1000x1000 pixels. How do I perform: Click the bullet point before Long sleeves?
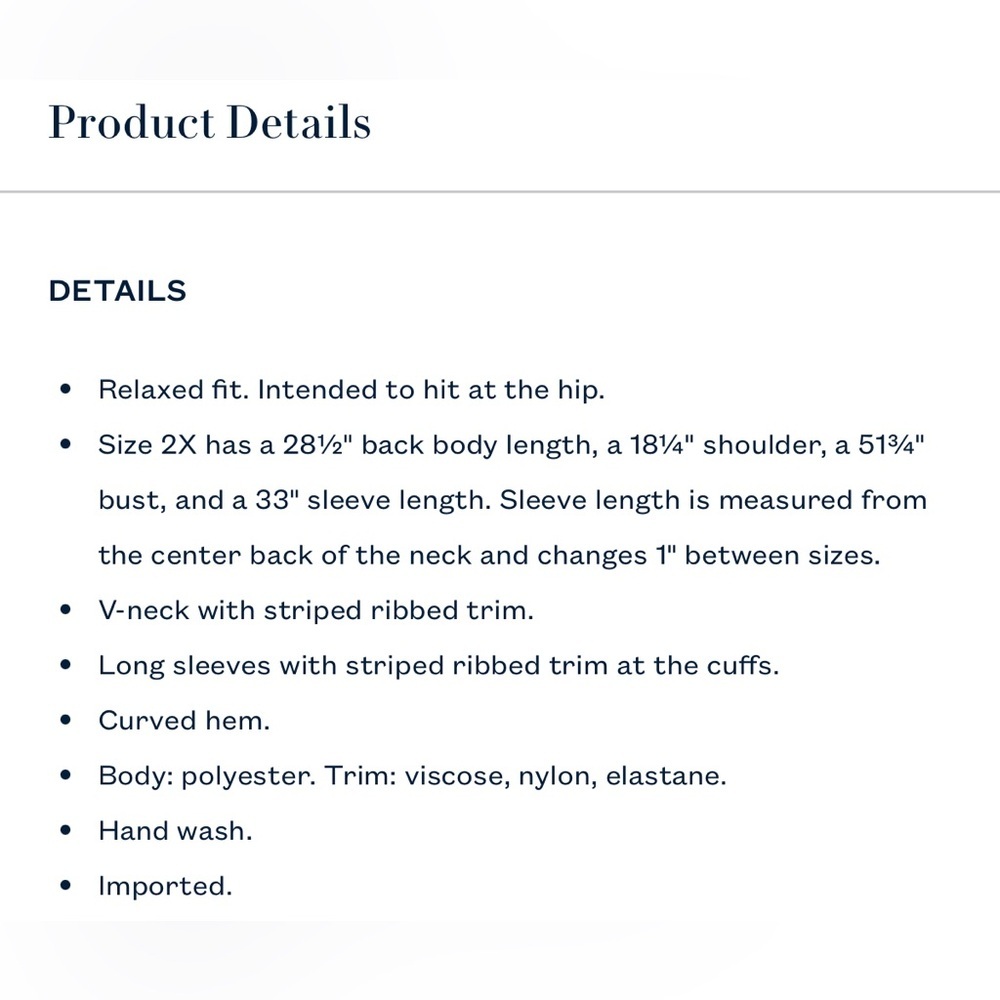click(x=65, y=665)
